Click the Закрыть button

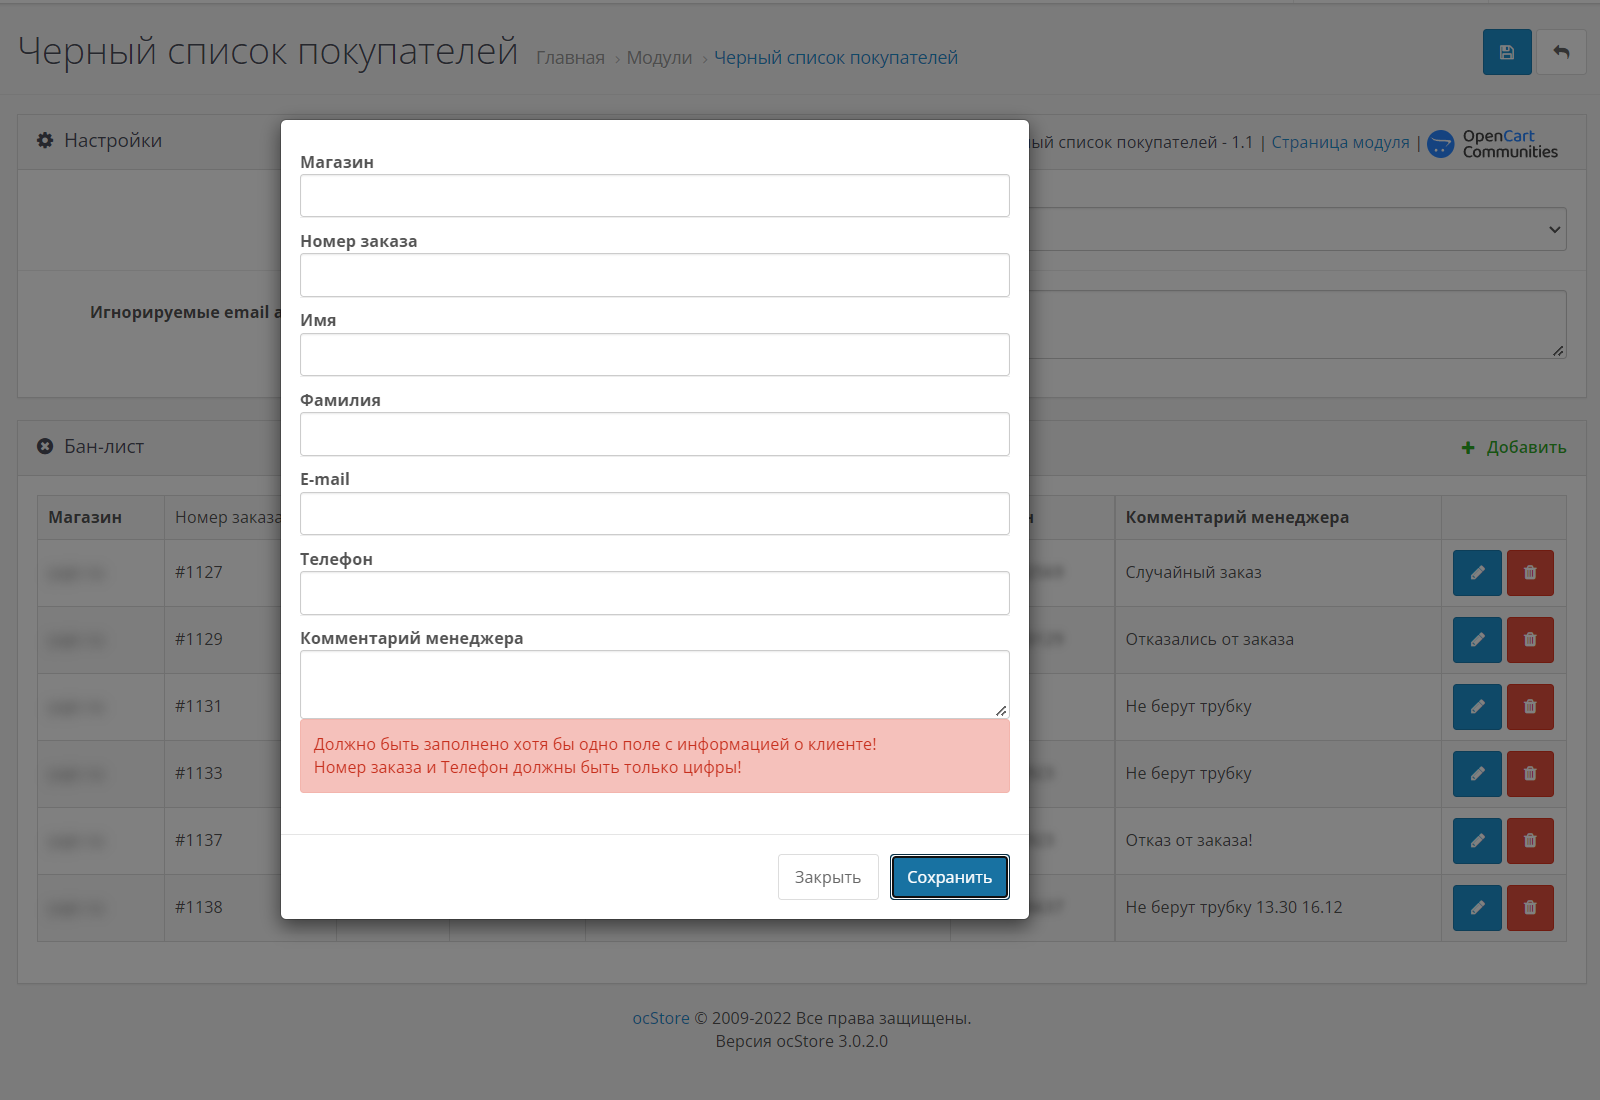[828, 877]
